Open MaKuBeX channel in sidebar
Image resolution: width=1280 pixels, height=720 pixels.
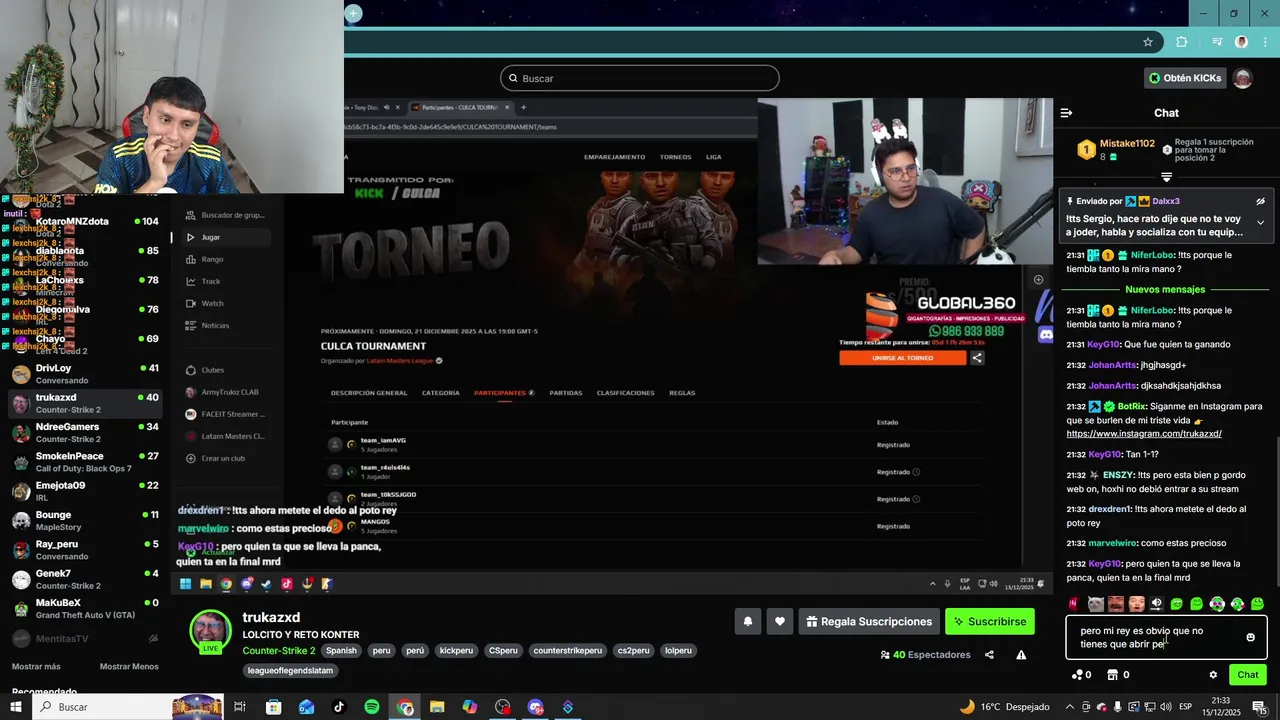pos(85,608)
